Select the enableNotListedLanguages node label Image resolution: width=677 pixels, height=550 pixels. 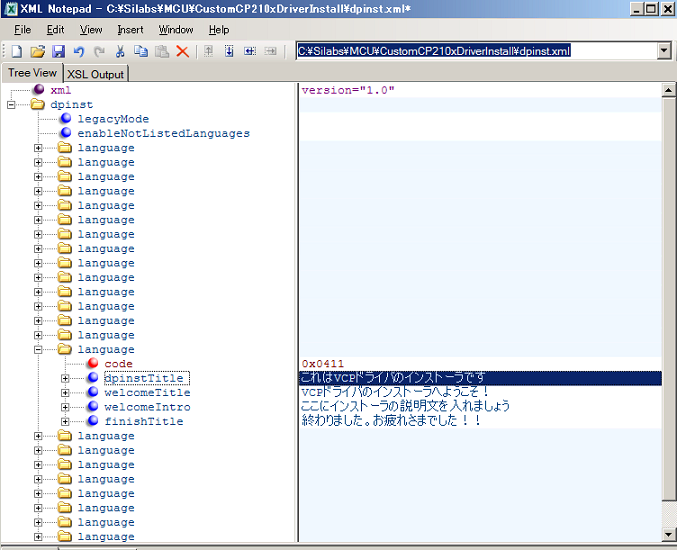coord(164,133)
